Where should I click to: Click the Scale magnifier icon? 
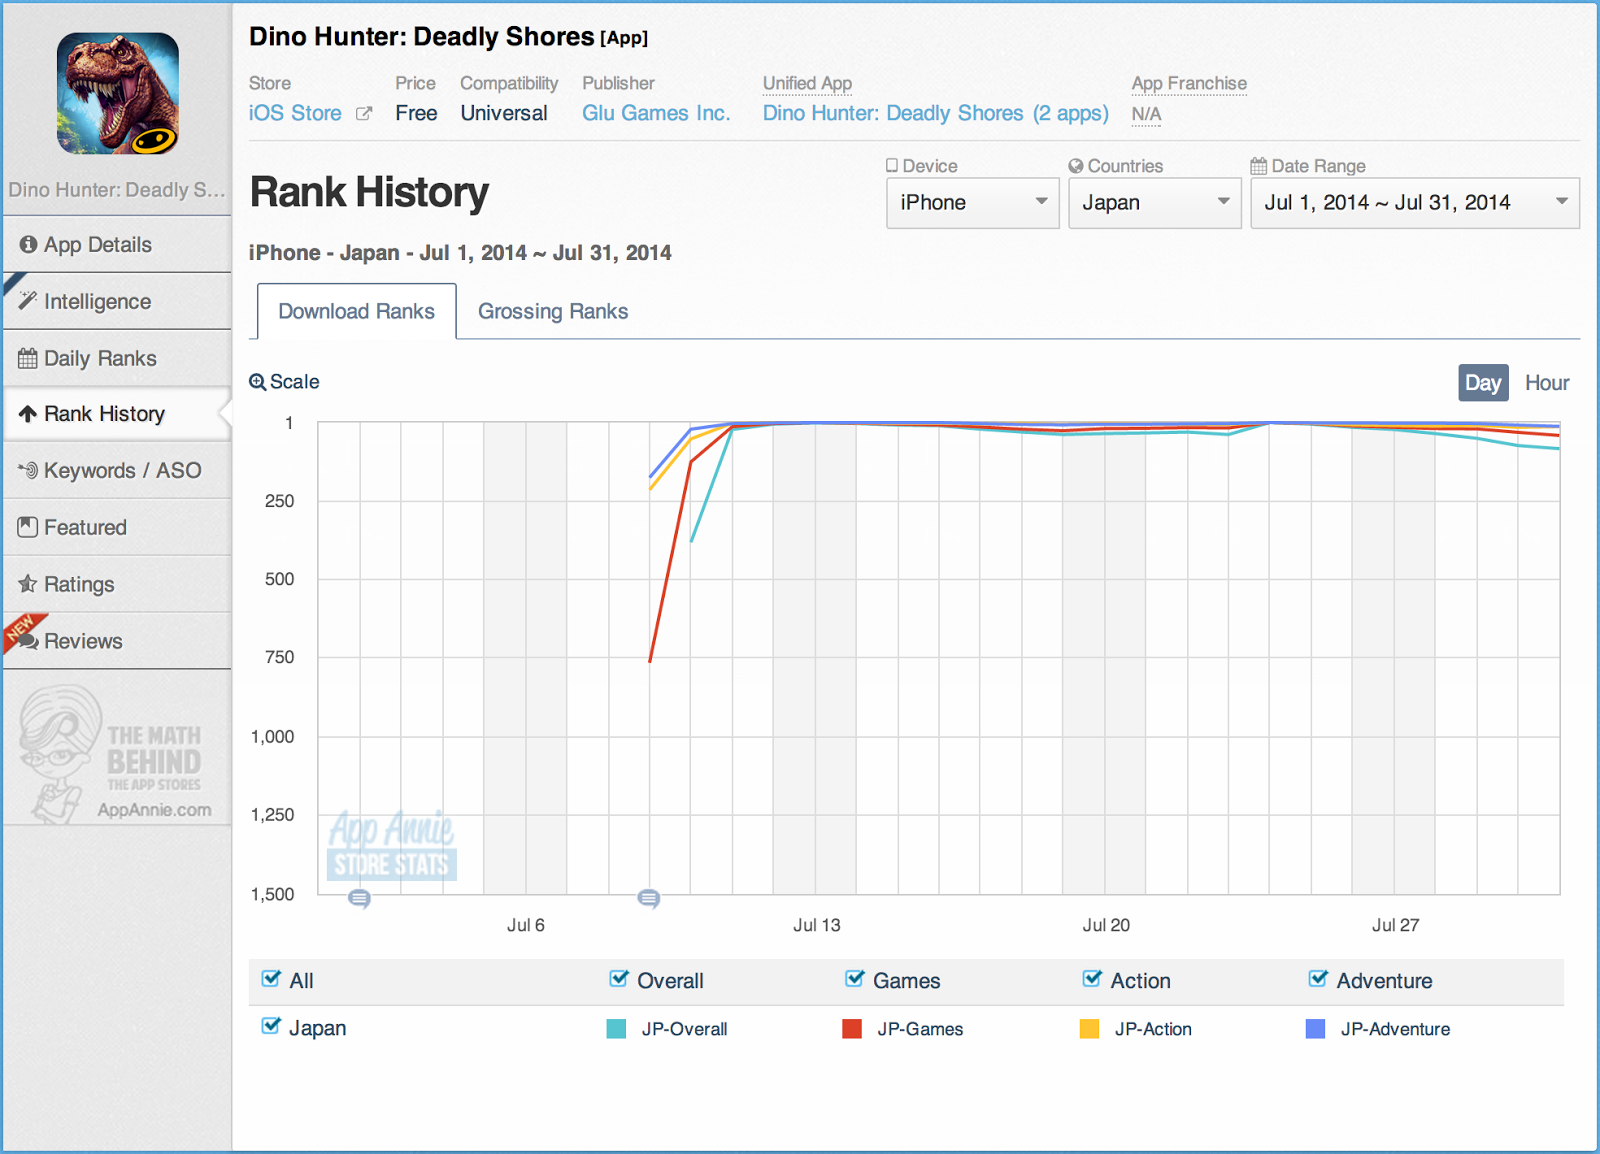tap(257, 382)
